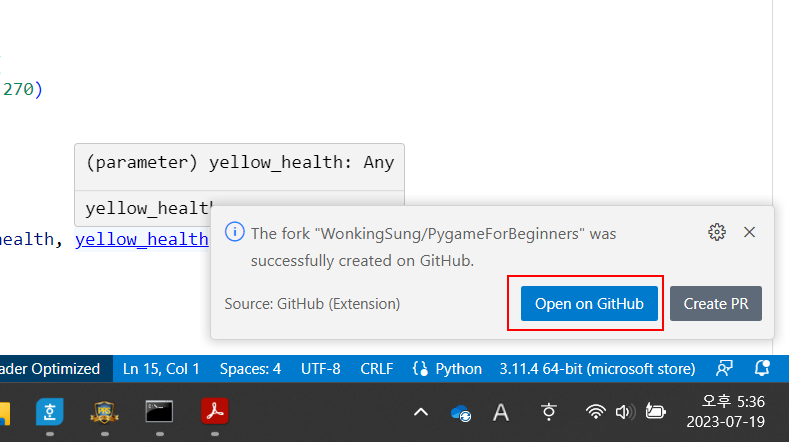Click Screen Reader Optimized status item

50,369
